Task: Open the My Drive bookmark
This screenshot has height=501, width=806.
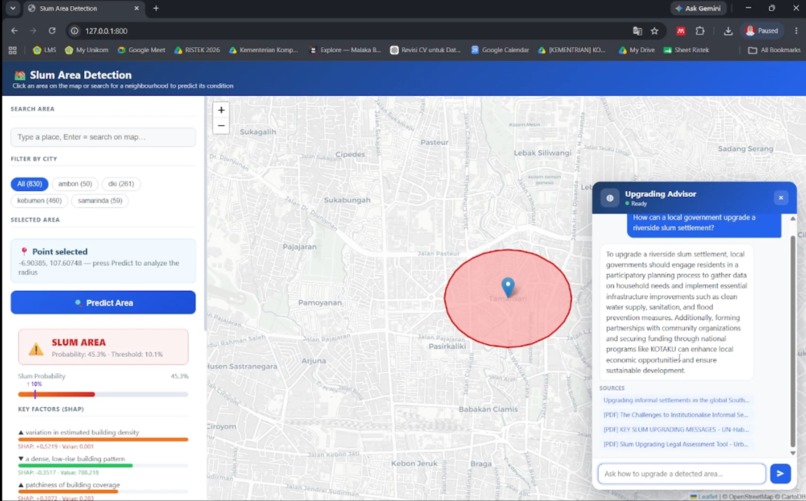Action: 636,50
